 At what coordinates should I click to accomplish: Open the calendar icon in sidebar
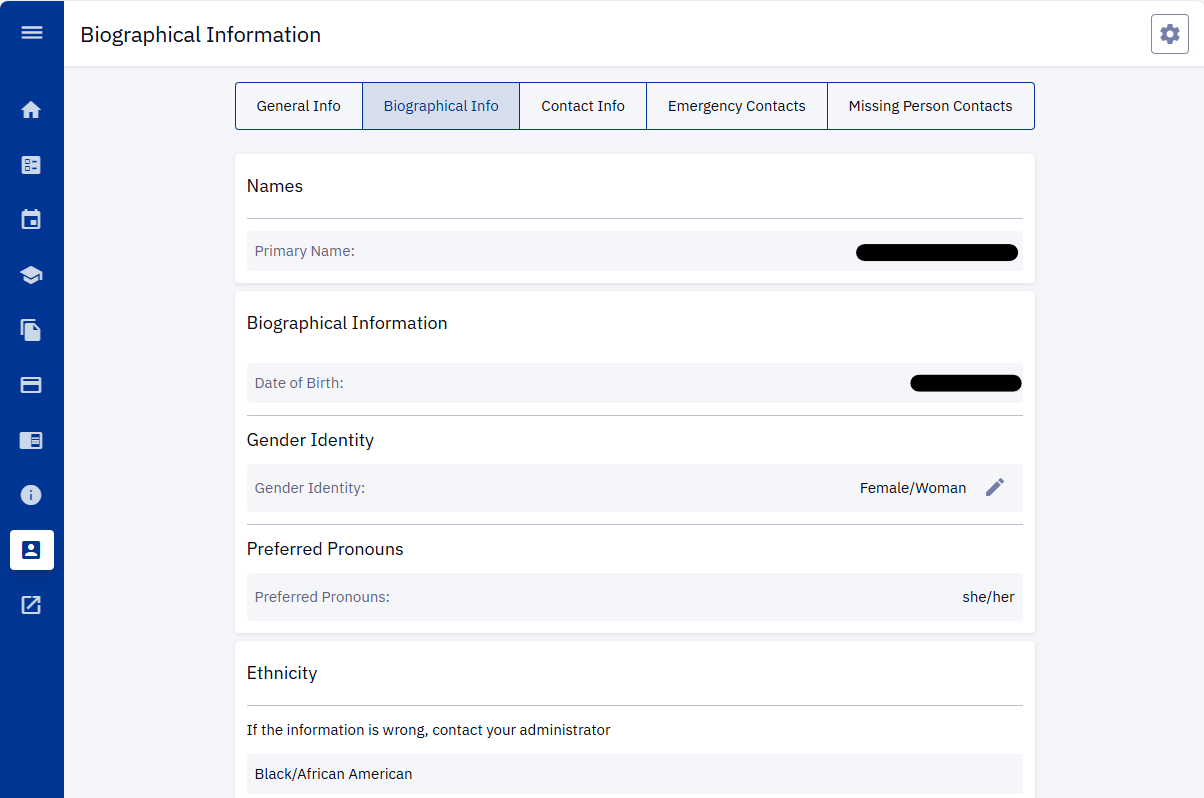pyautogui.click(x=31, y=220)
